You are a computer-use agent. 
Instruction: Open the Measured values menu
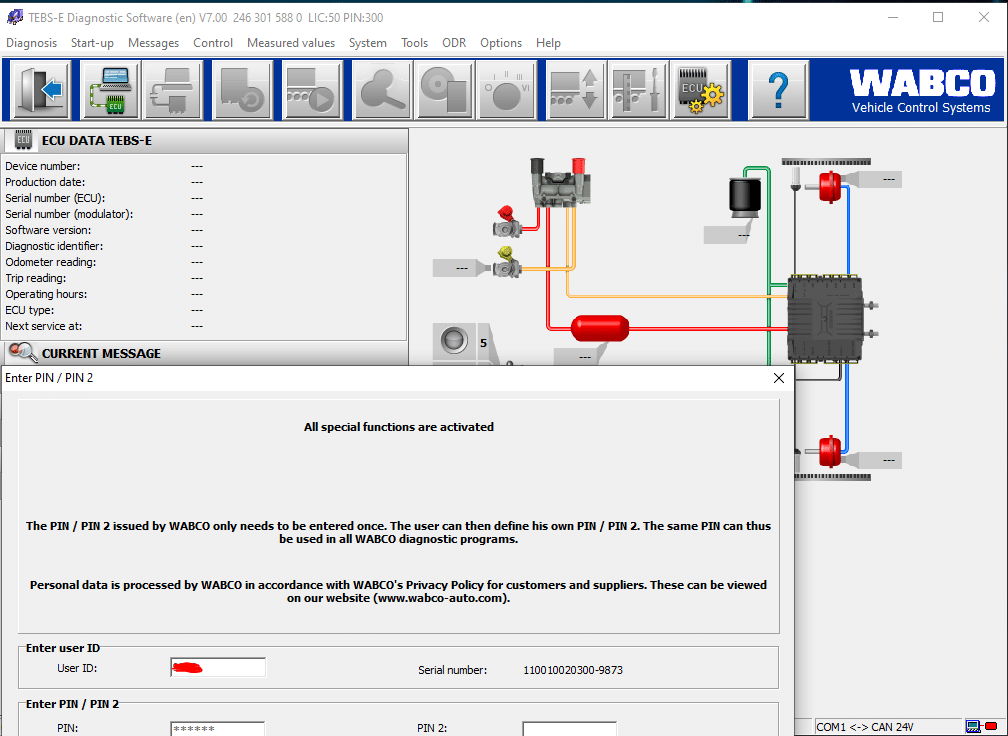[x=290, y=43]
